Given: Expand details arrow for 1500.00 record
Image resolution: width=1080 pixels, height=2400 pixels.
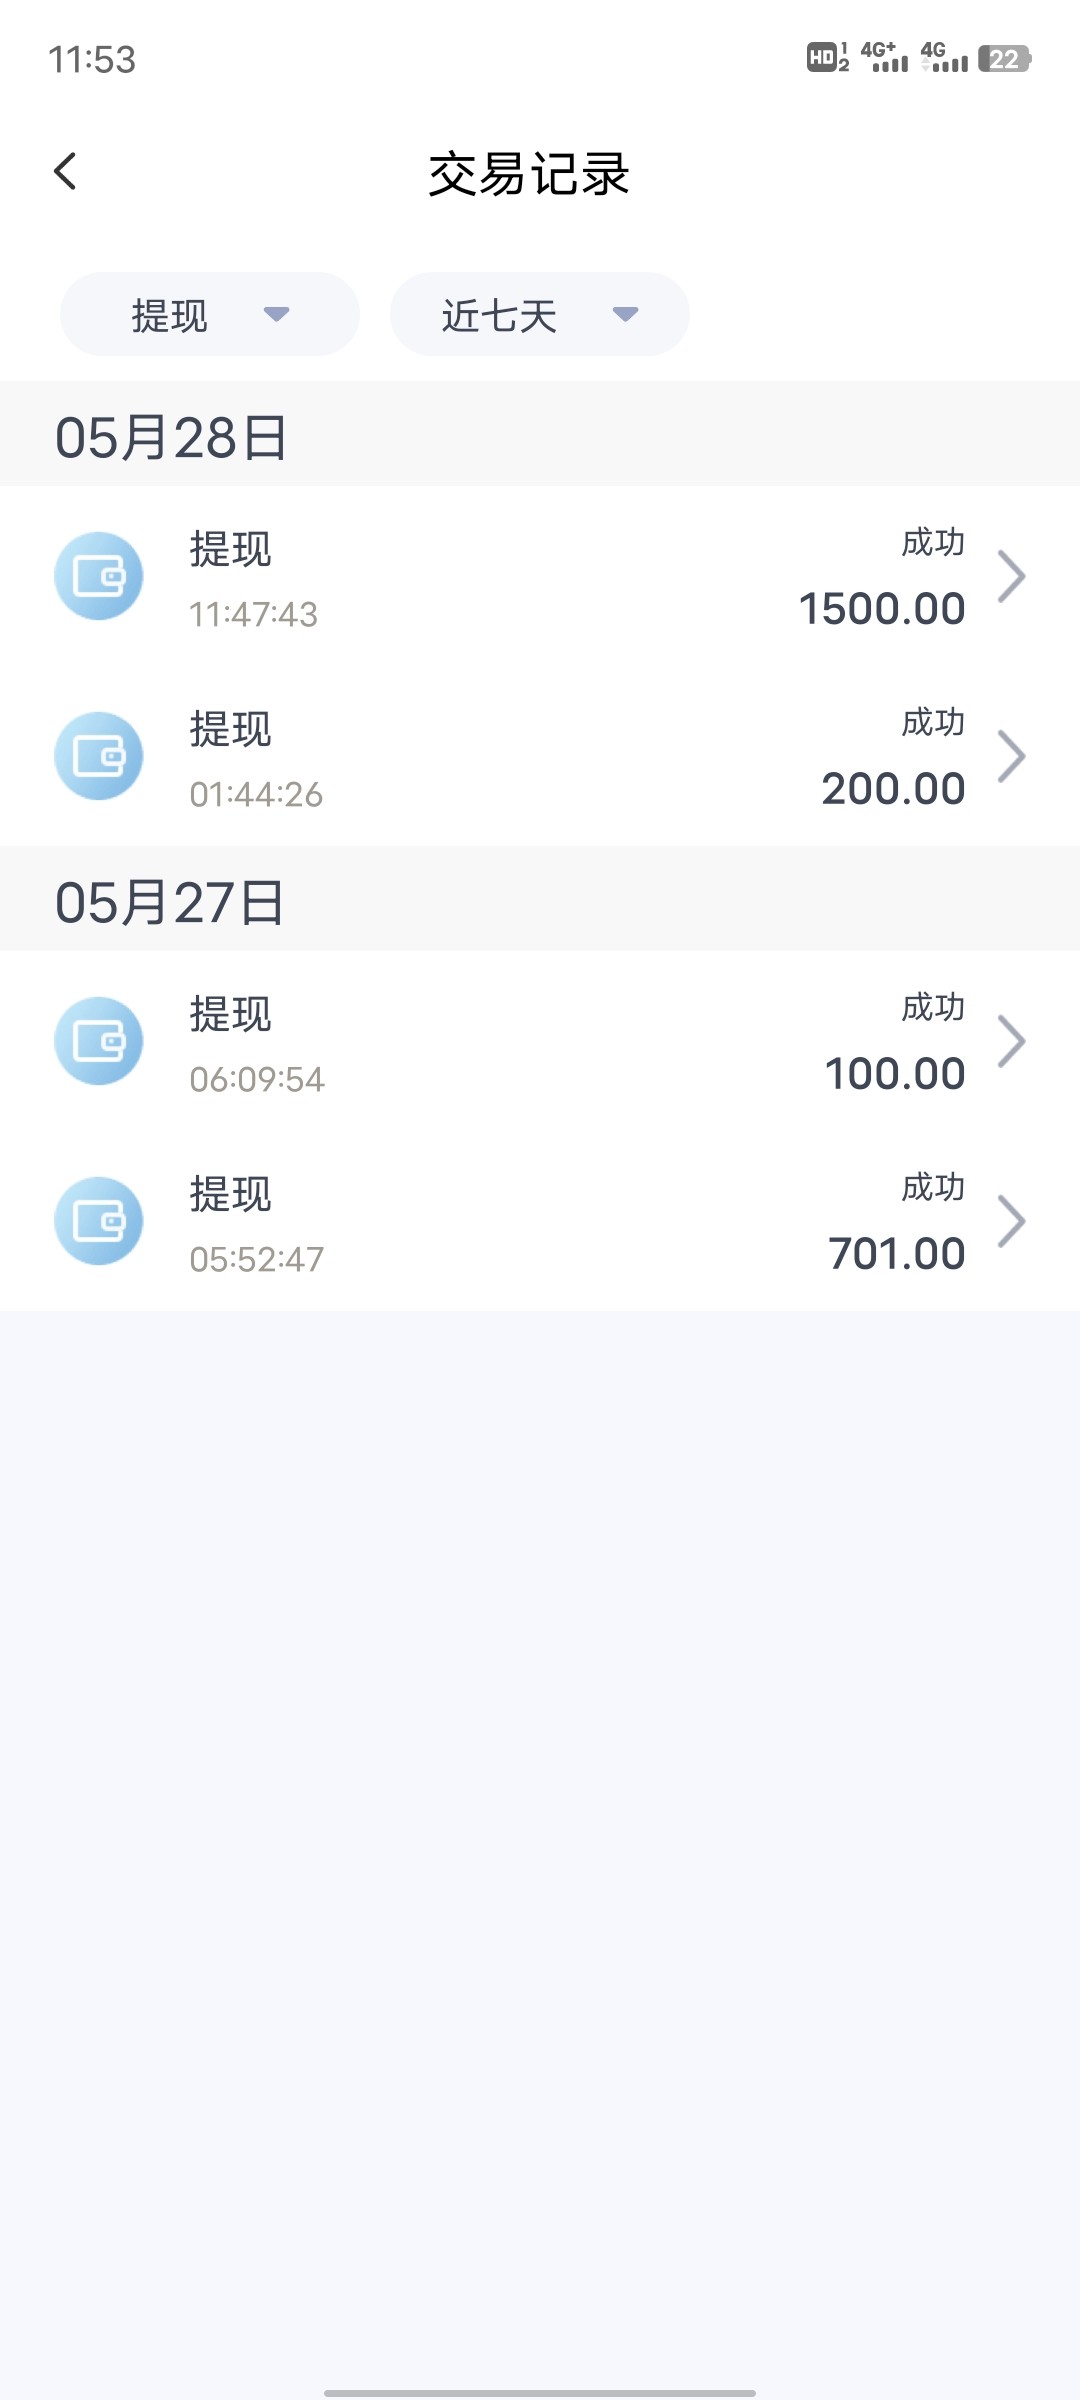Looking at the screenshot, I should (x=1011, y=577).
